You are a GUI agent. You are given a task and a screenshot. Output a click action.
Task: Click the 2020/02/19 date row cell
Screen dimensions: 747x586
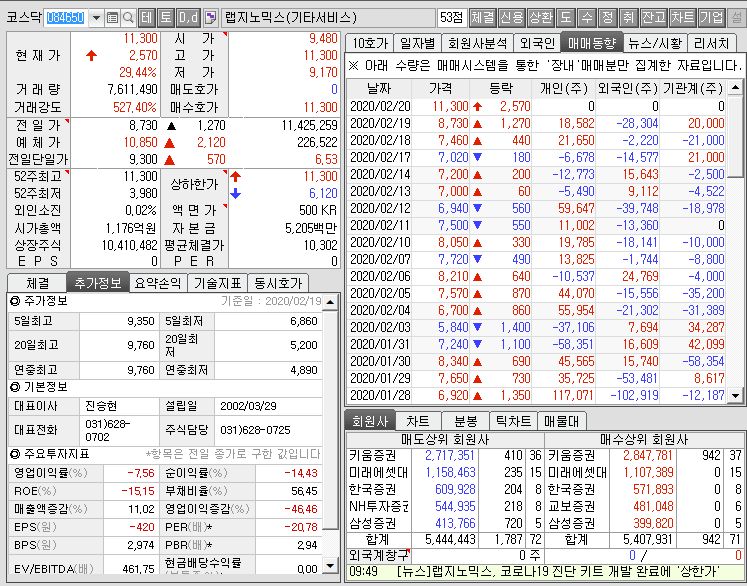coord(380,123)
